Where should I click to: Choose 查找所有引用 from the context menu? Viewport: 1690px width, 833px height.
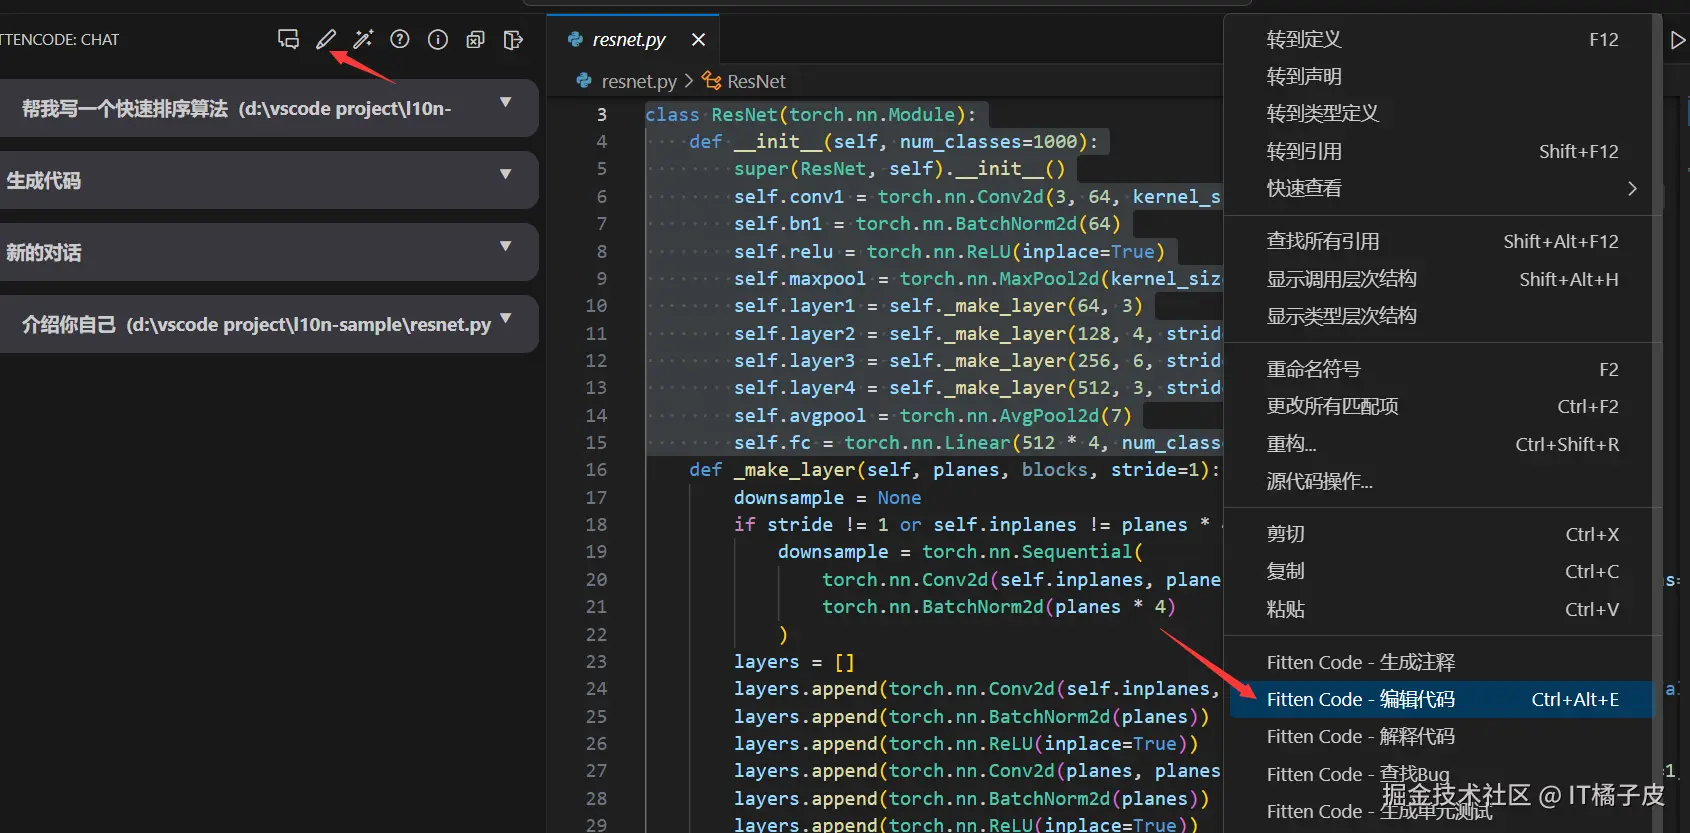(x=1442, y=241)
